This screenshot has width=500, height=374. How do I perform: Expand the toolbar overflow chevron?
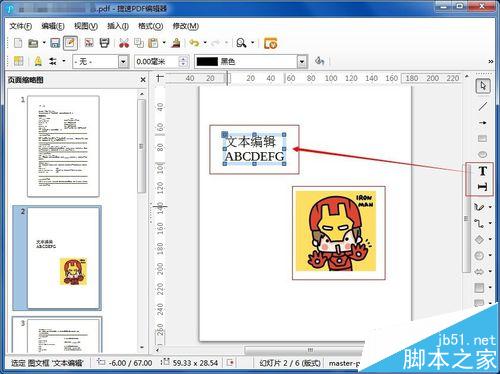[491, 61]
